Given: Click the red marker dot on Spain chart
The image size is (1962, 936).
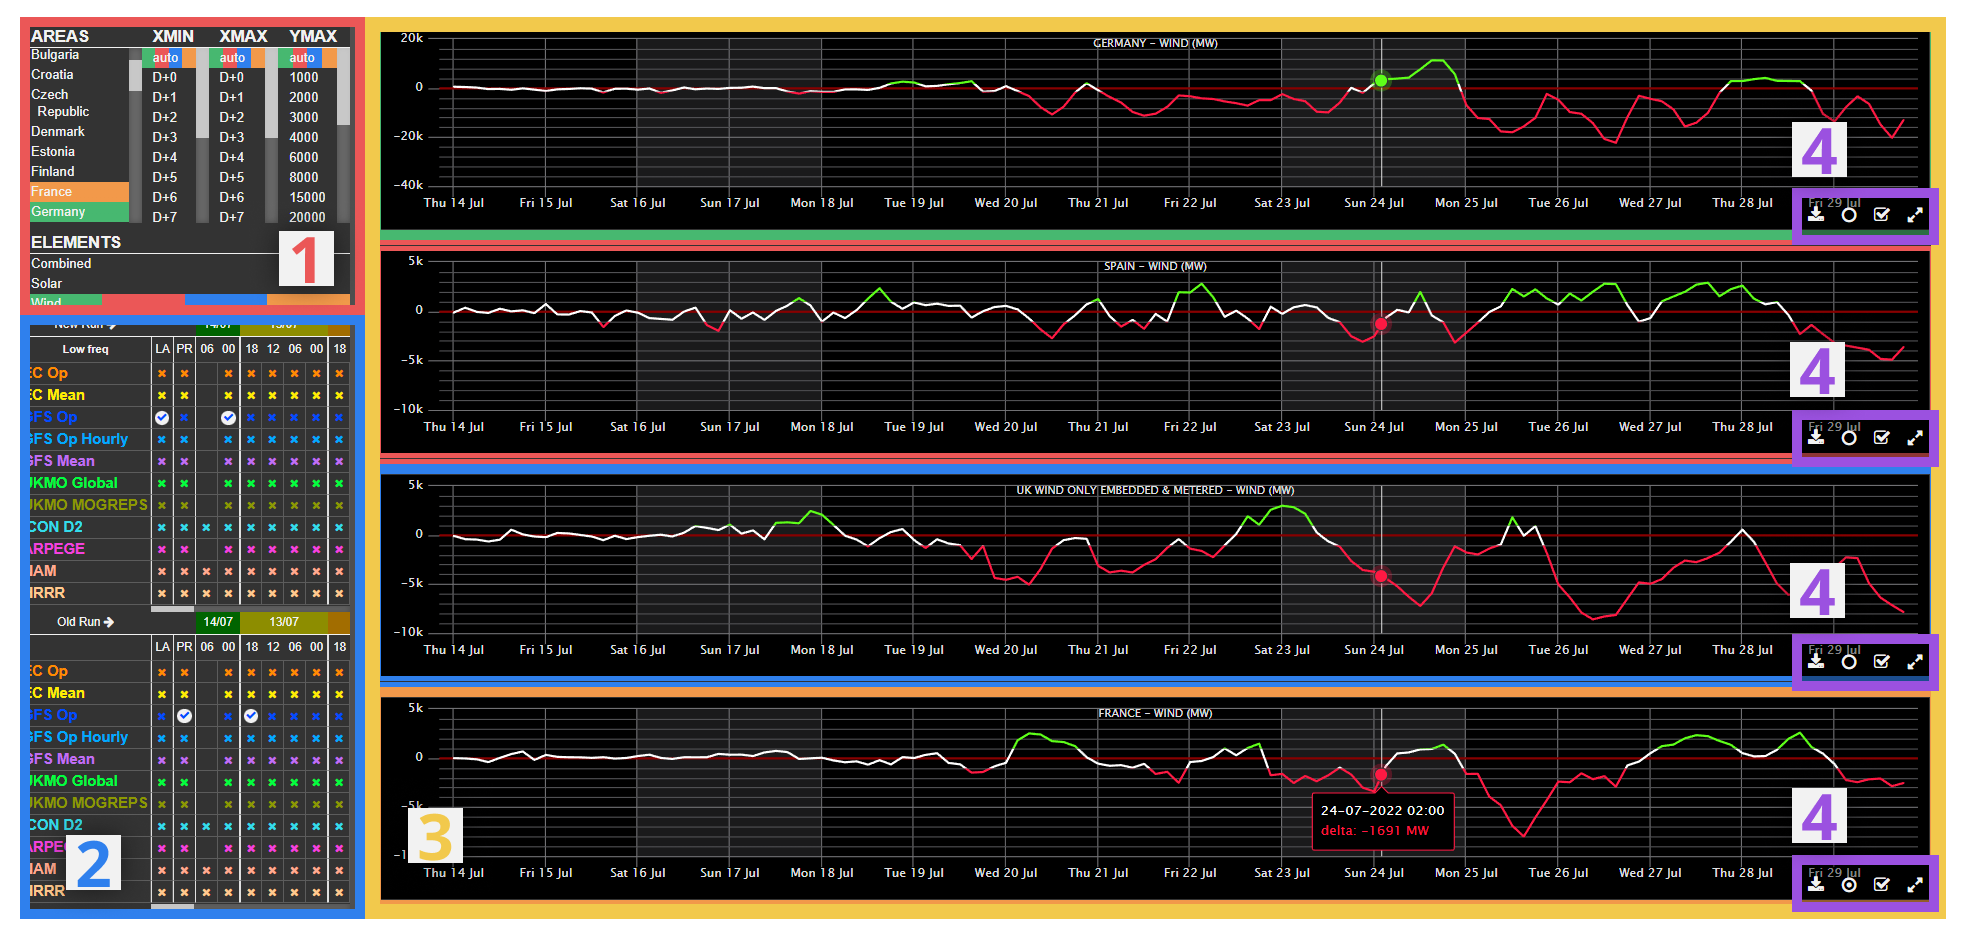Looking at the screenshot, I should 1381,324.
